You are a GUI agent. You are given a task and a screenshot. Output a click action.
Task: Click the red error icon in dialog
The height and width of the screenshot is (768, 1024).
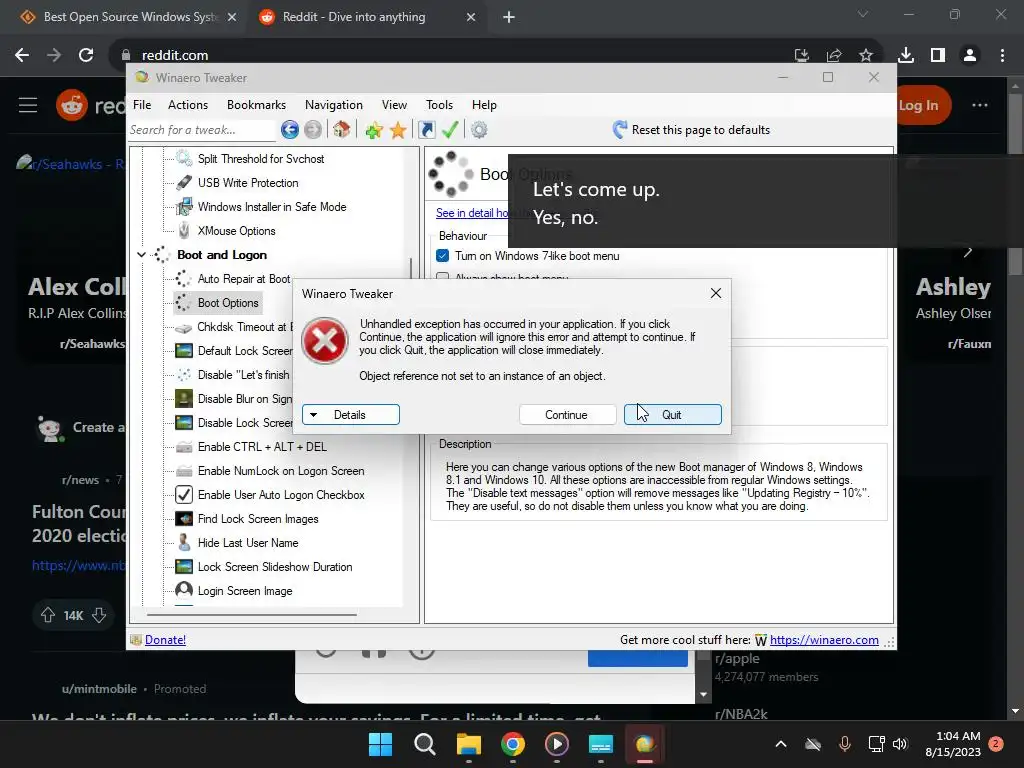tap(325, 341)
